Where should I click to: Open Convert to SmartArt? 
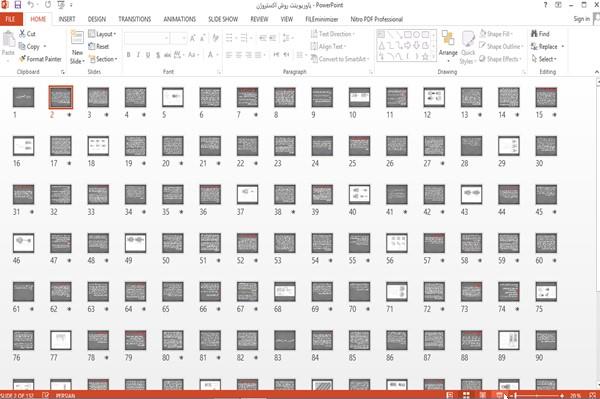click(x=340, y=59)
